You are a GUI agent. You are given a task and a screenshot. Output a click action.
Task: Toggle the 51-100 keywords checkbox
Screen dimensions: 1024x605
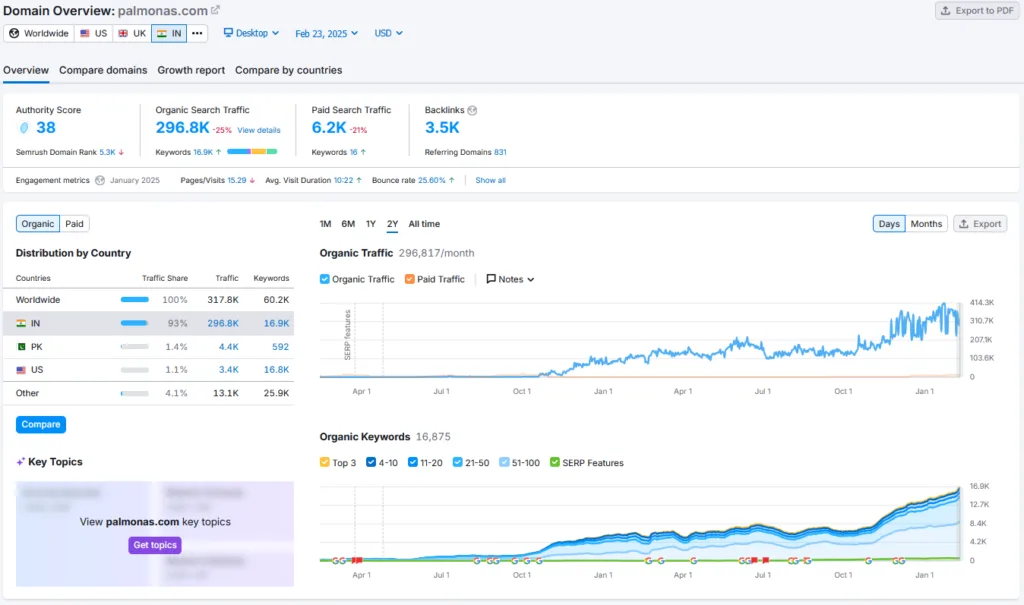(504, 463)
